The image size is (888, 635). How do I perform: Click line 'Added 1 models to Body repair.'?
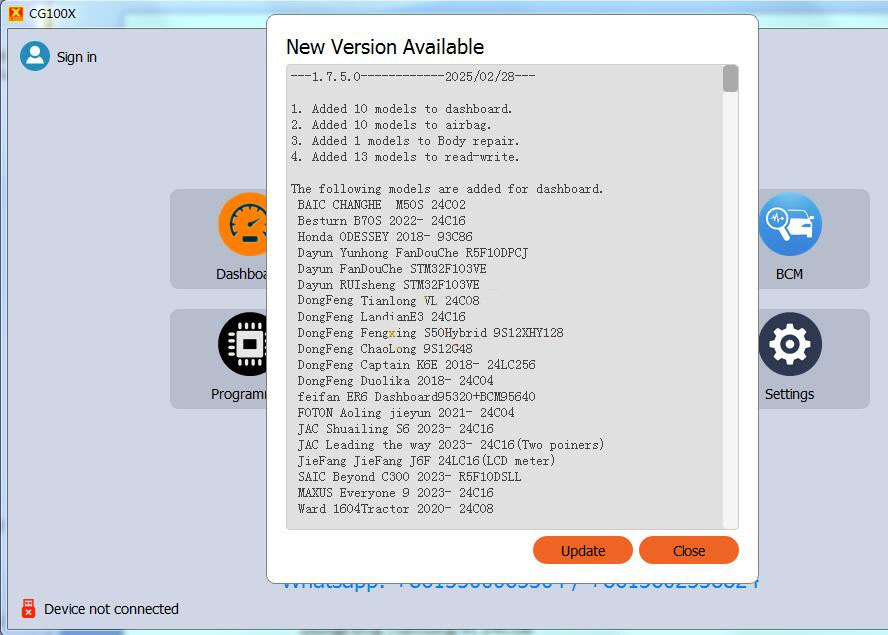[x=405, y=140]
